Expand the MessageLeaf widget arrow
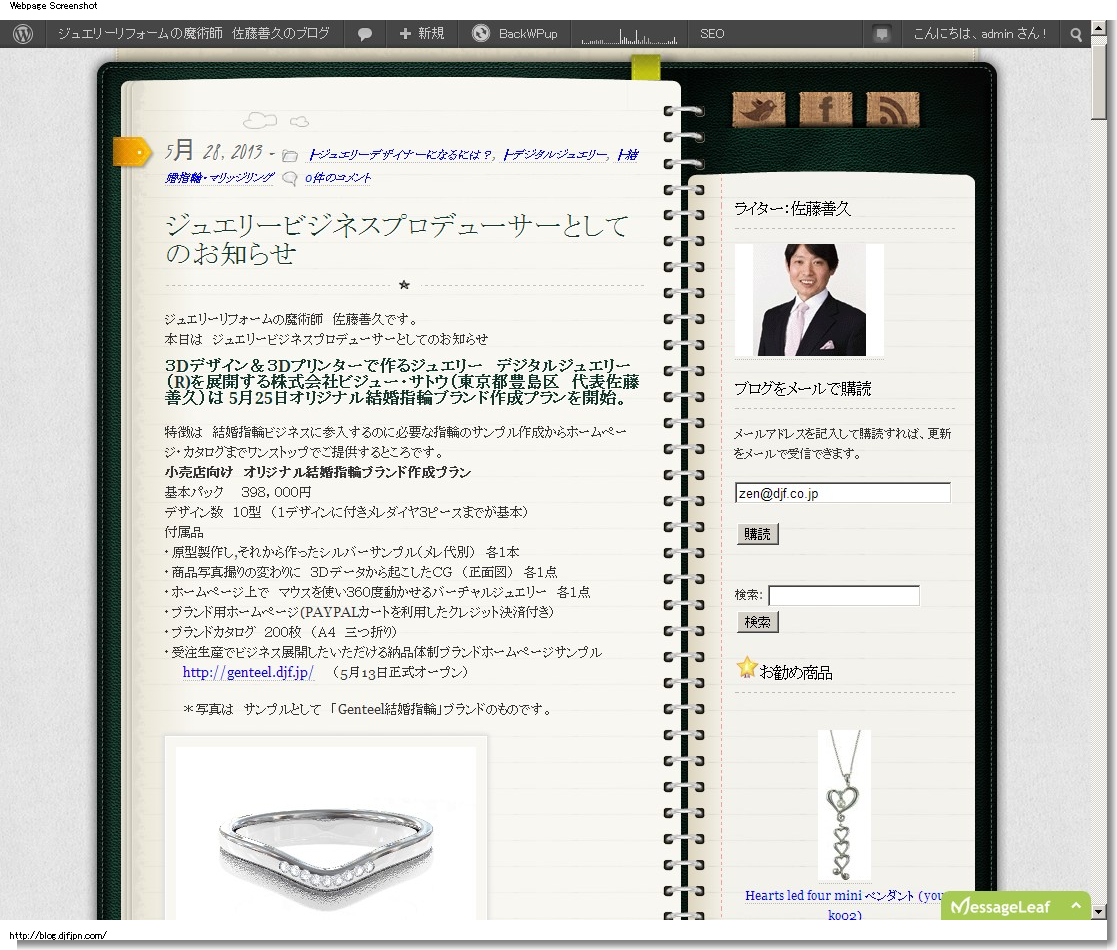Screen dimensions: 1117x950 pyautogui.click(x=1076, y=905)
